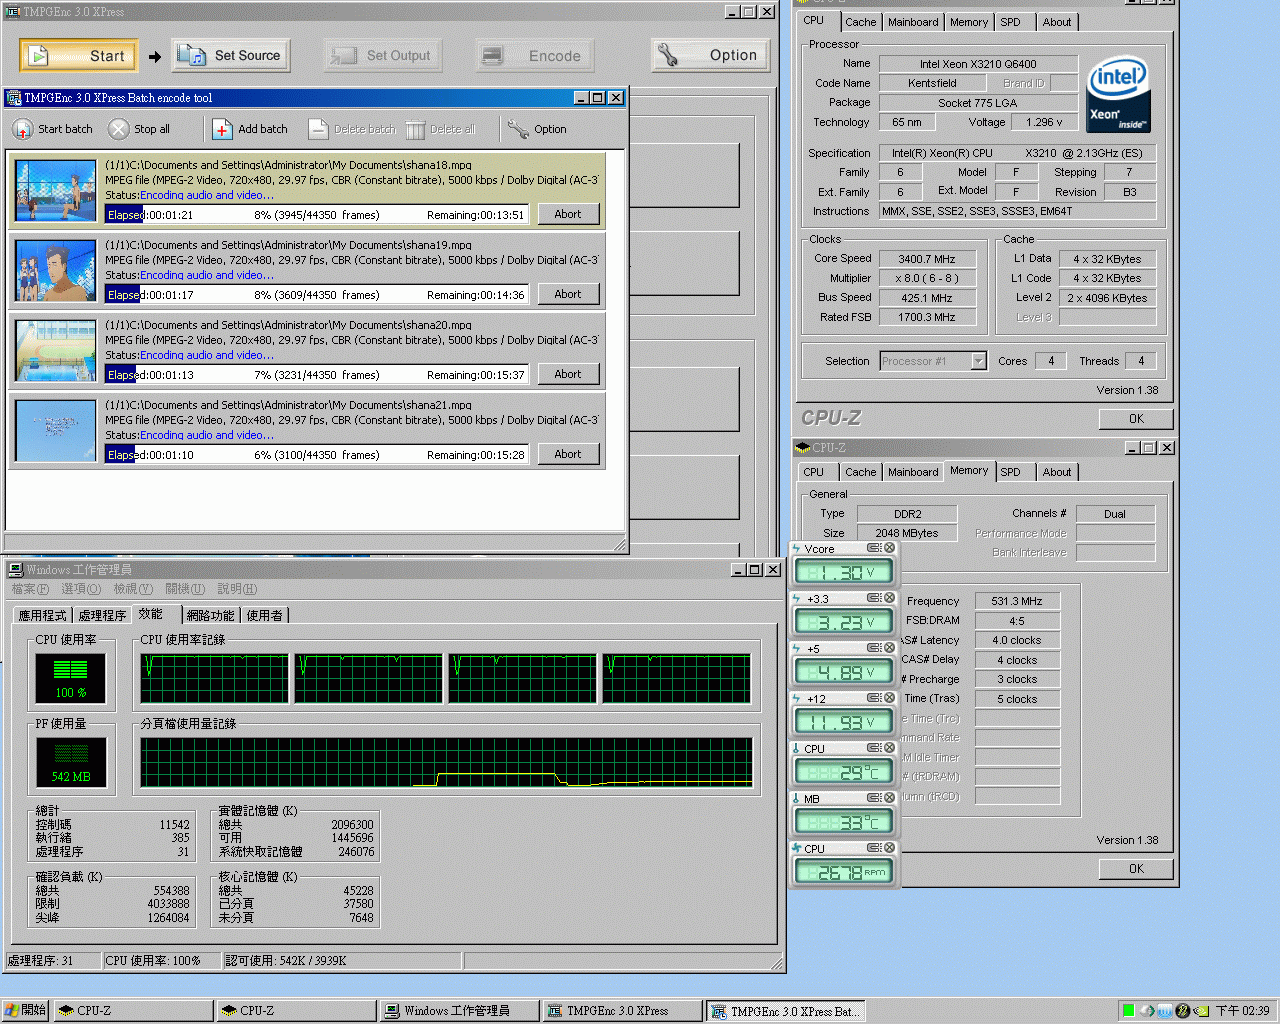
Task: Abort the shana19.mpg encoding job
Action: point(568,294)
